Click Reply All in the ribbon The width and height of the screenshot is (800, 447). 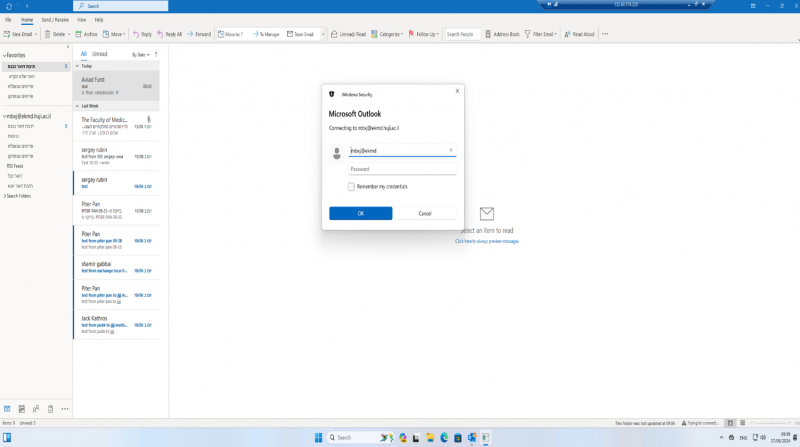point(169,34)
